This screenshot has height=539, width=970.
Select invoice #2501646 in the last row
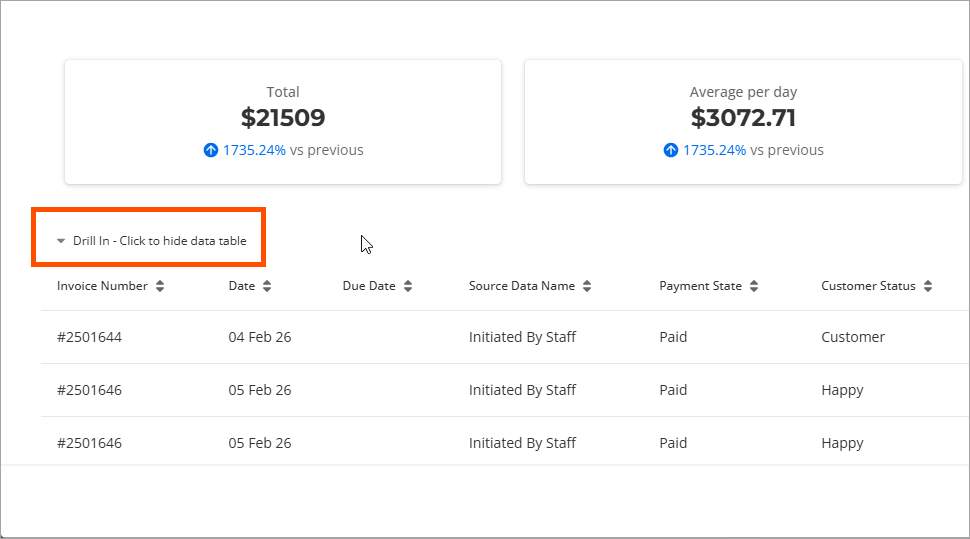pyautogui.click(x=89, y=443)
